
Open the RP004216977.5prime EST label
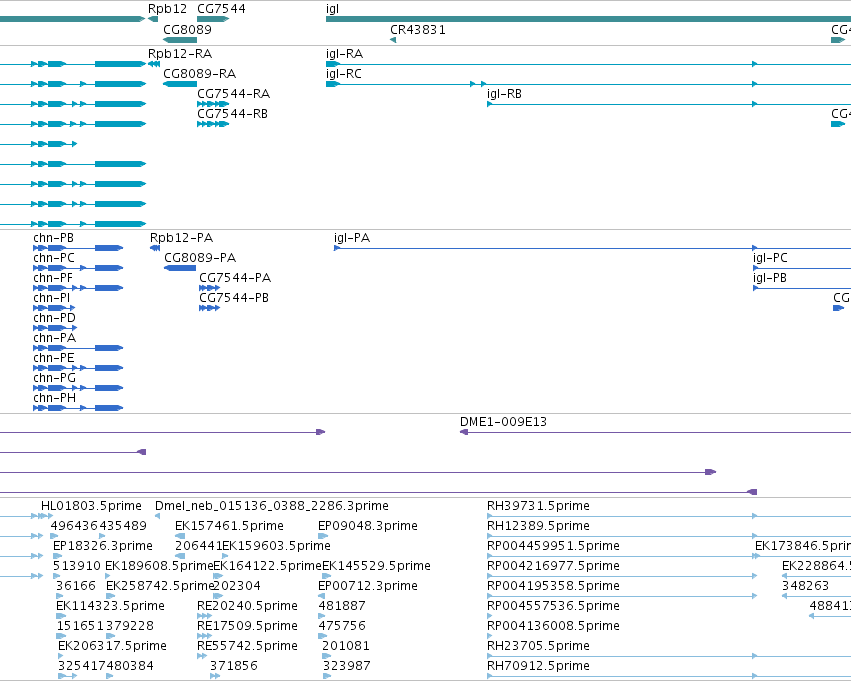(553, 567)
